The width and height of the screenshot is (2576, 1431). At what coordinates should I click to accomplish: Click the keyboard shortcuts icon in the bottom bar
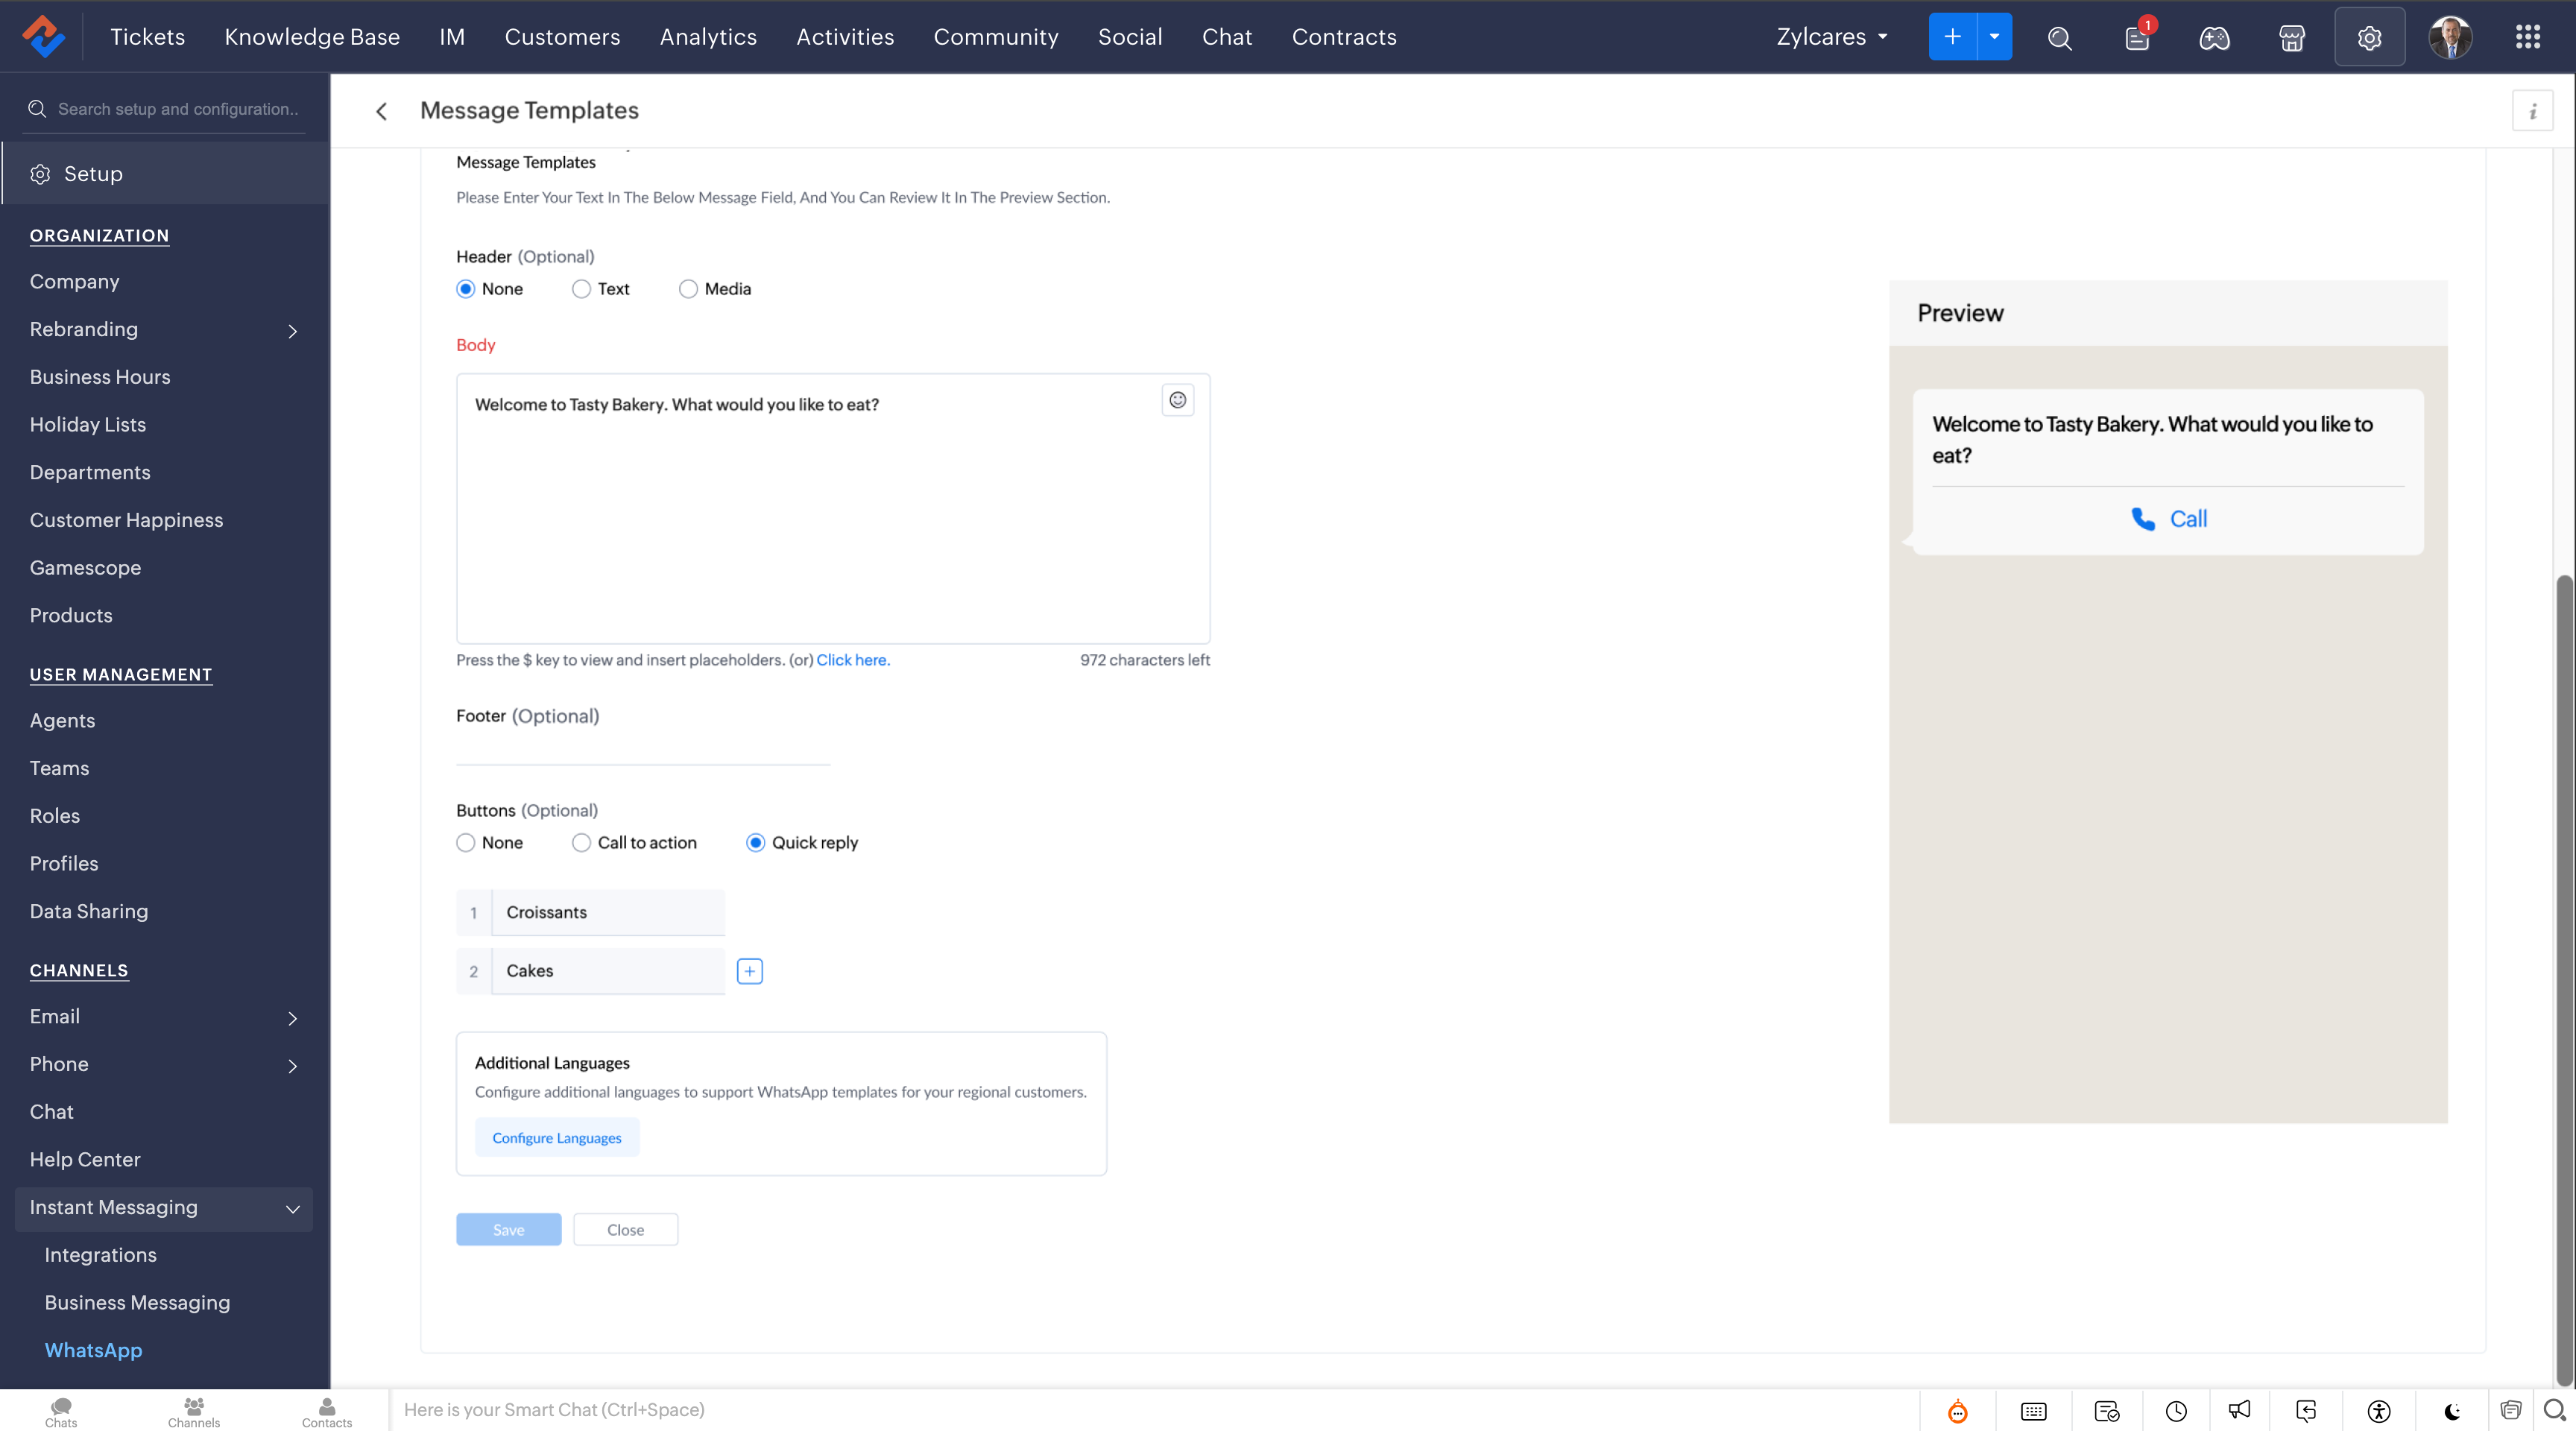click(x=2033, y=1411)
